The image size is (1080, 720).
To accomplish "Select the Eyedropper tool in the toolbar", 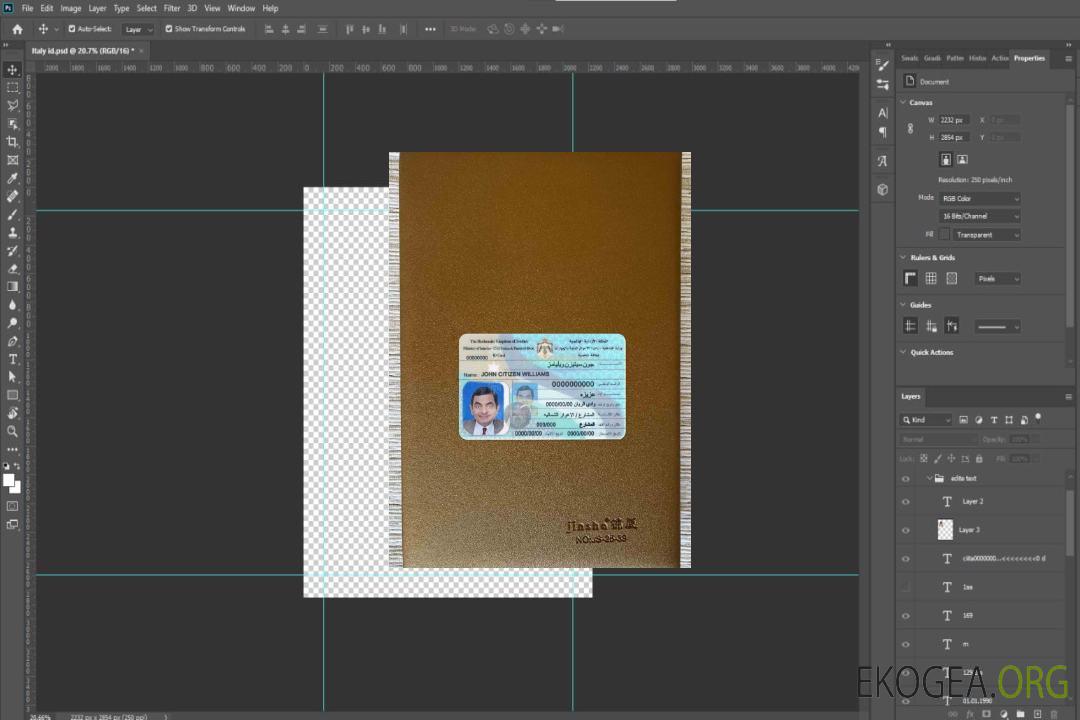I will (x=13, y=178).
